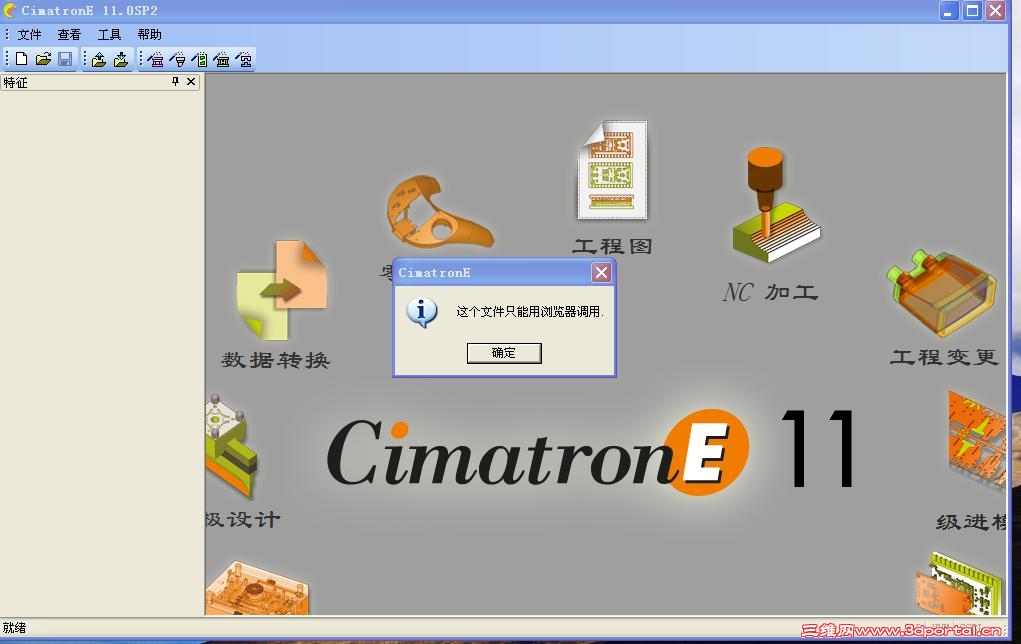The image size is (1021, 644).
Task: Open the 文件 menu
Action: tap(29, 35)
